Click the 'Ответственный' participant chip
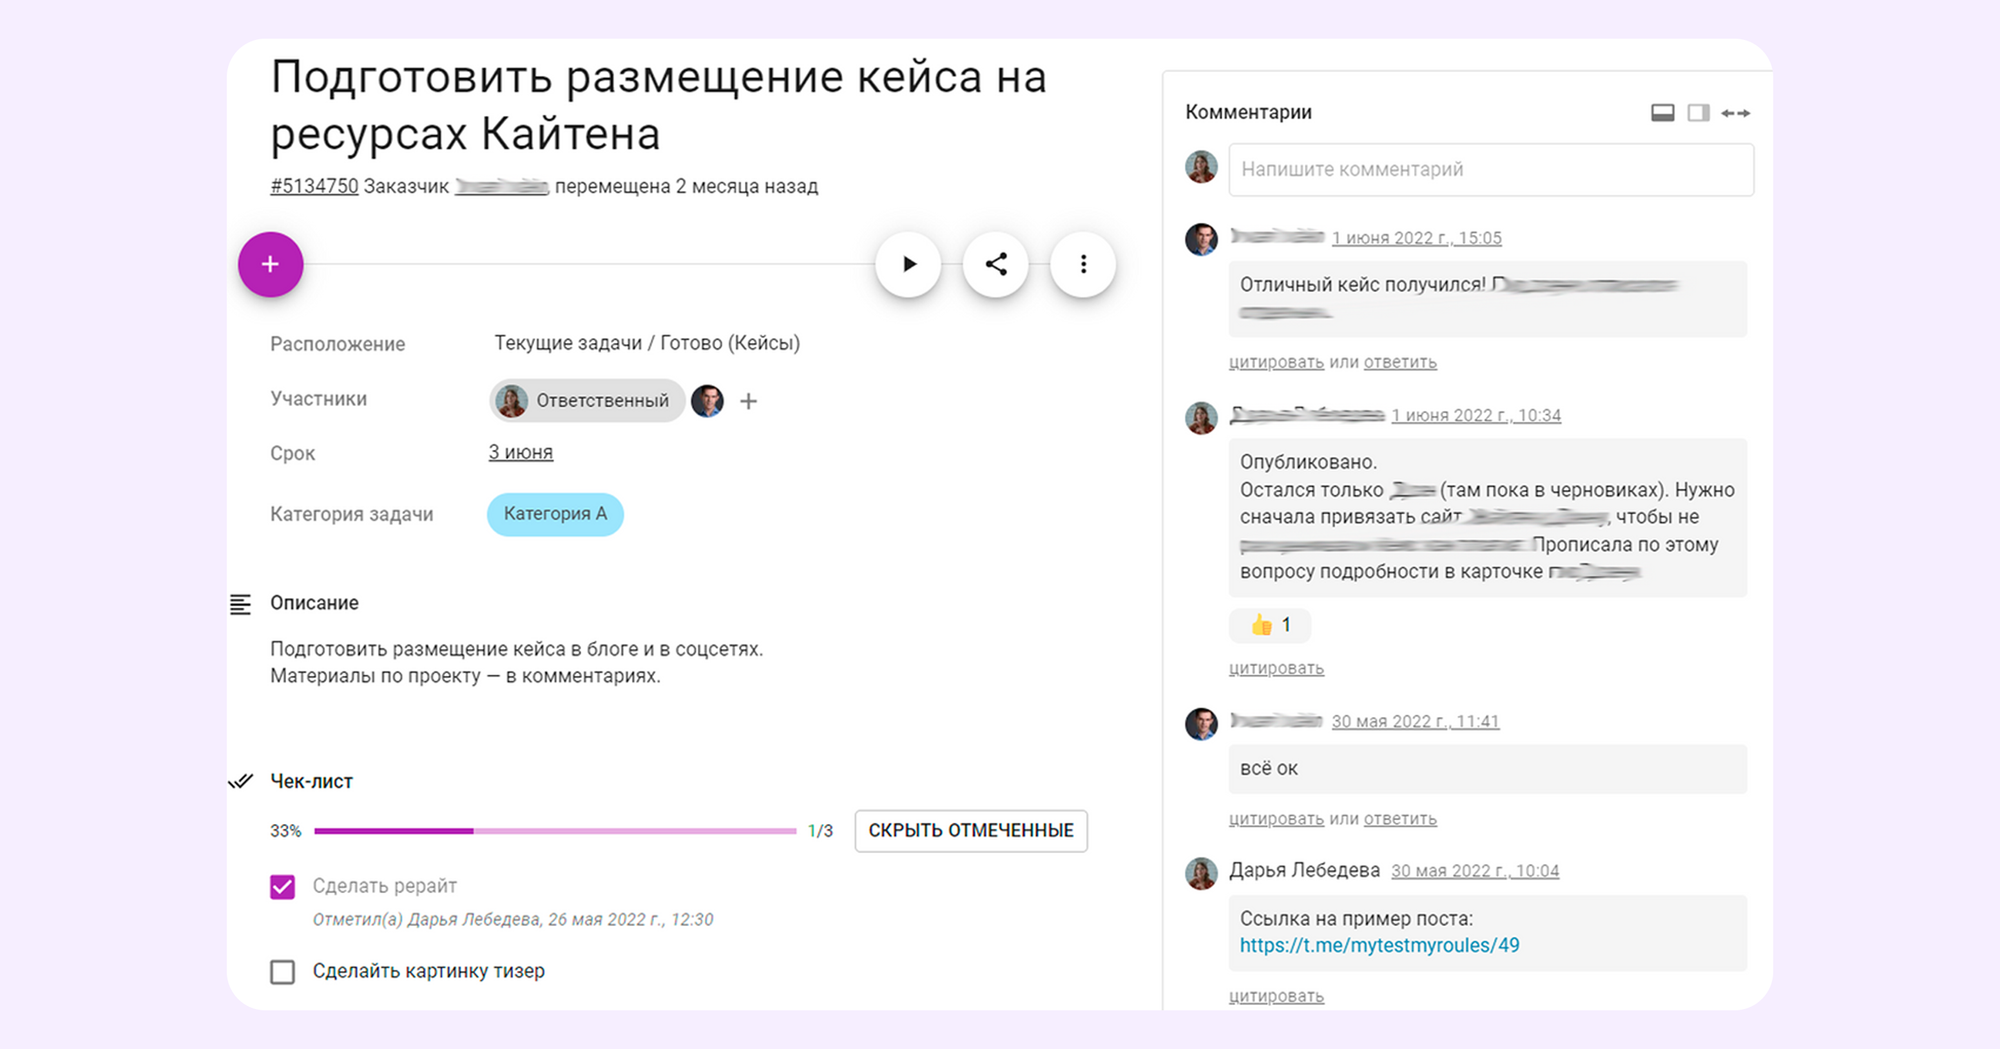The height and width of the screenshot is (1049, 2000). pyautogui.click(x=587, y=401)
